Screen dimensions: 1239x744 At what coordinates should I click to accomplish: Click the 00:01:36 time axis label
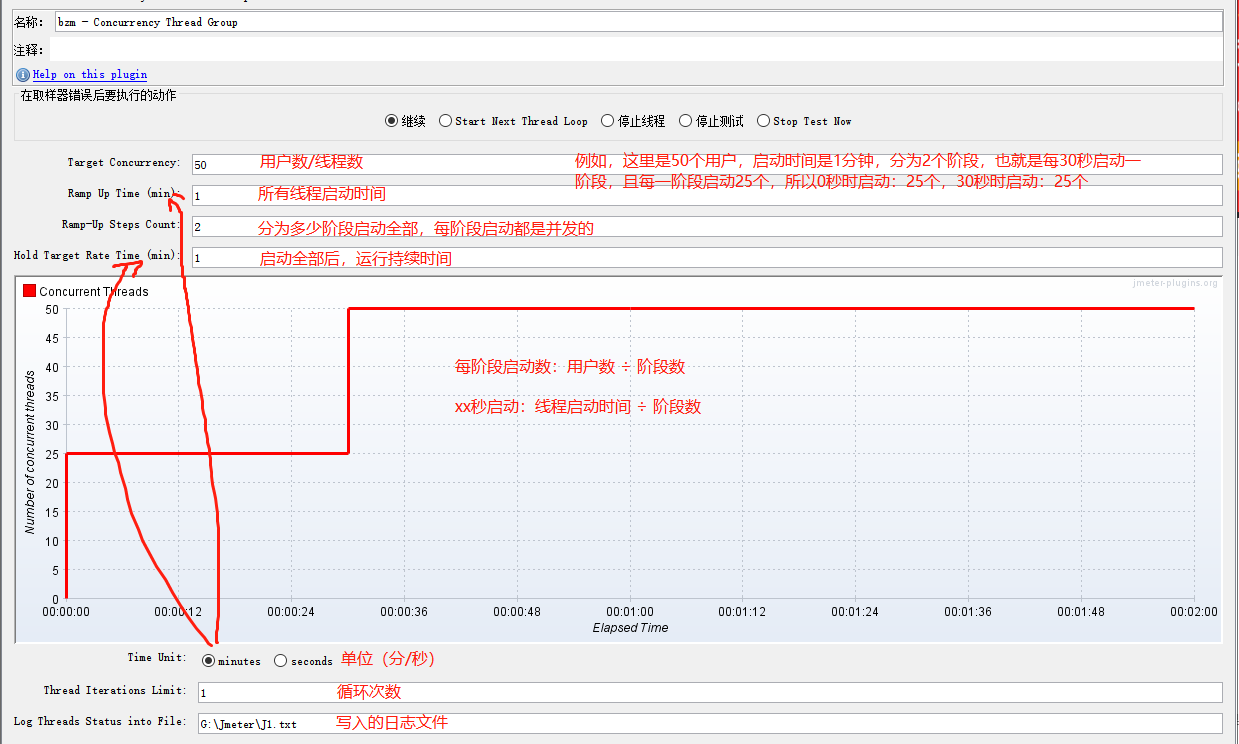tap(967, 611)
